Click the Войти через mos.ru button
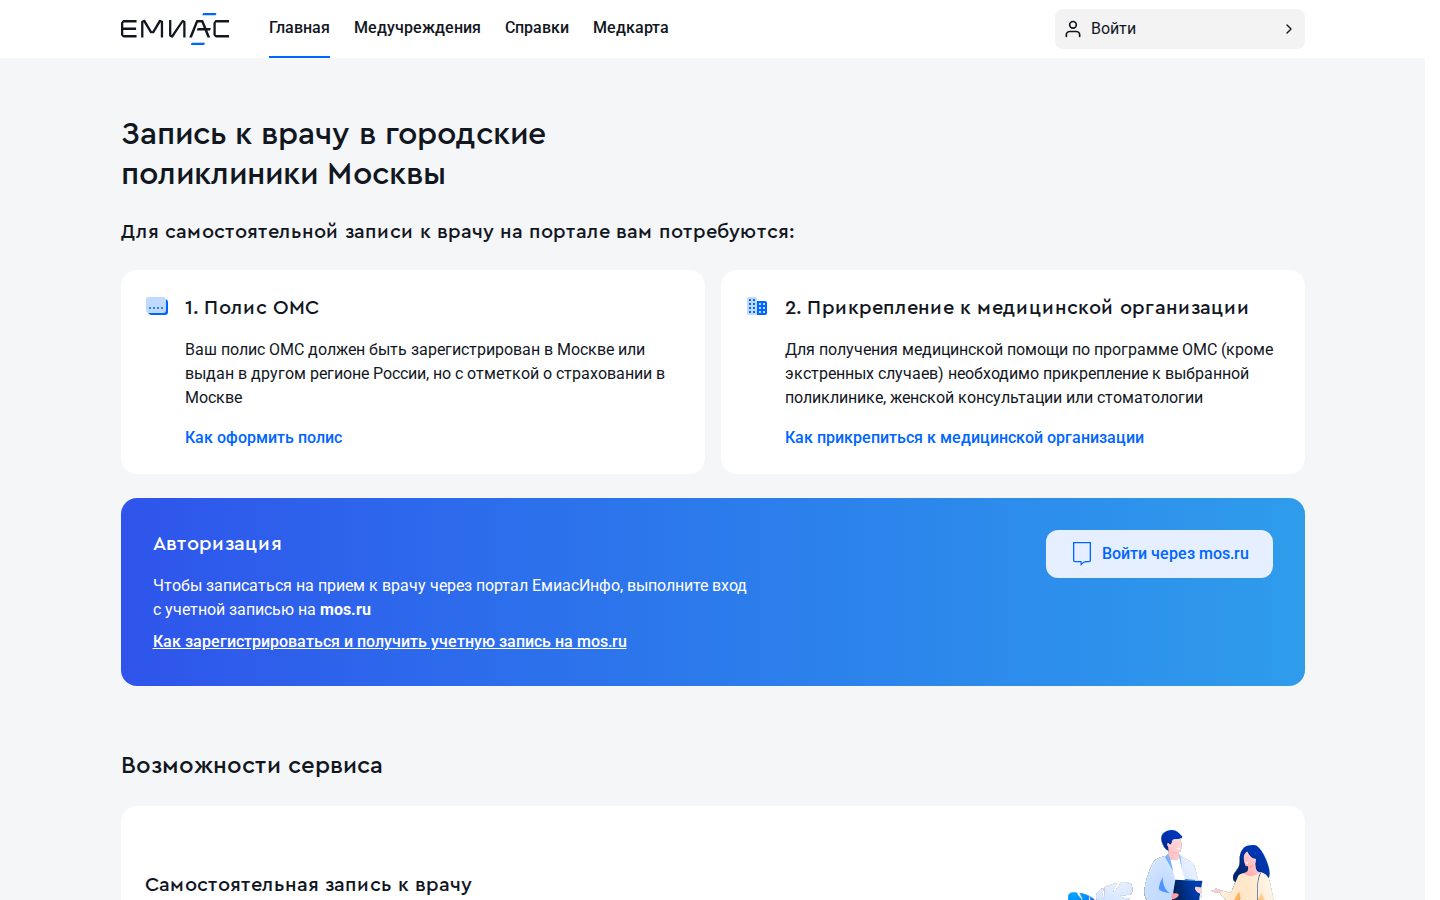 pyautogui.click(x=1159, y=554)
